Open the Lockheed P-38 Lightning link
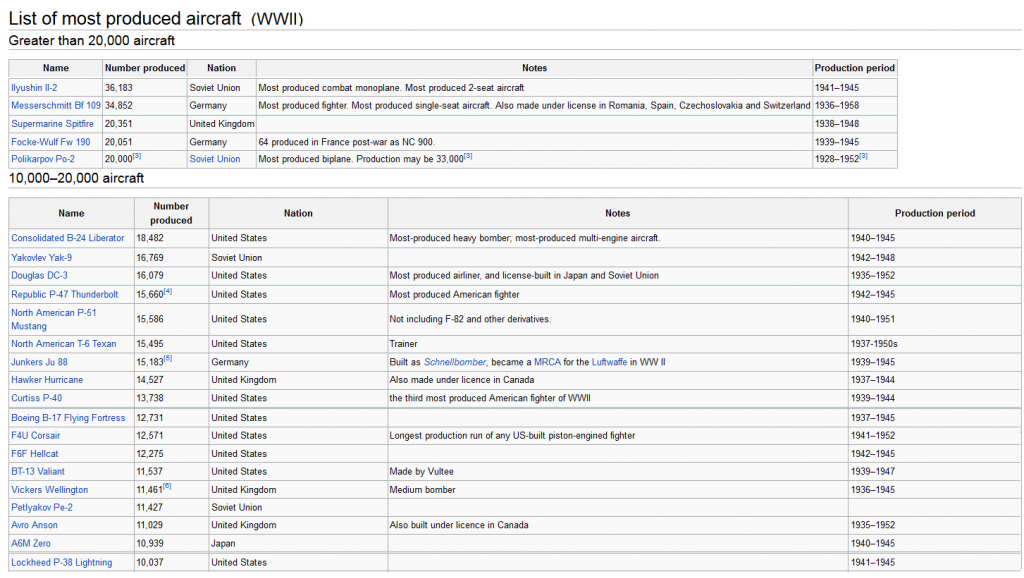The width and height of the screenshot is (1024, 578). [x=61, y=562]
